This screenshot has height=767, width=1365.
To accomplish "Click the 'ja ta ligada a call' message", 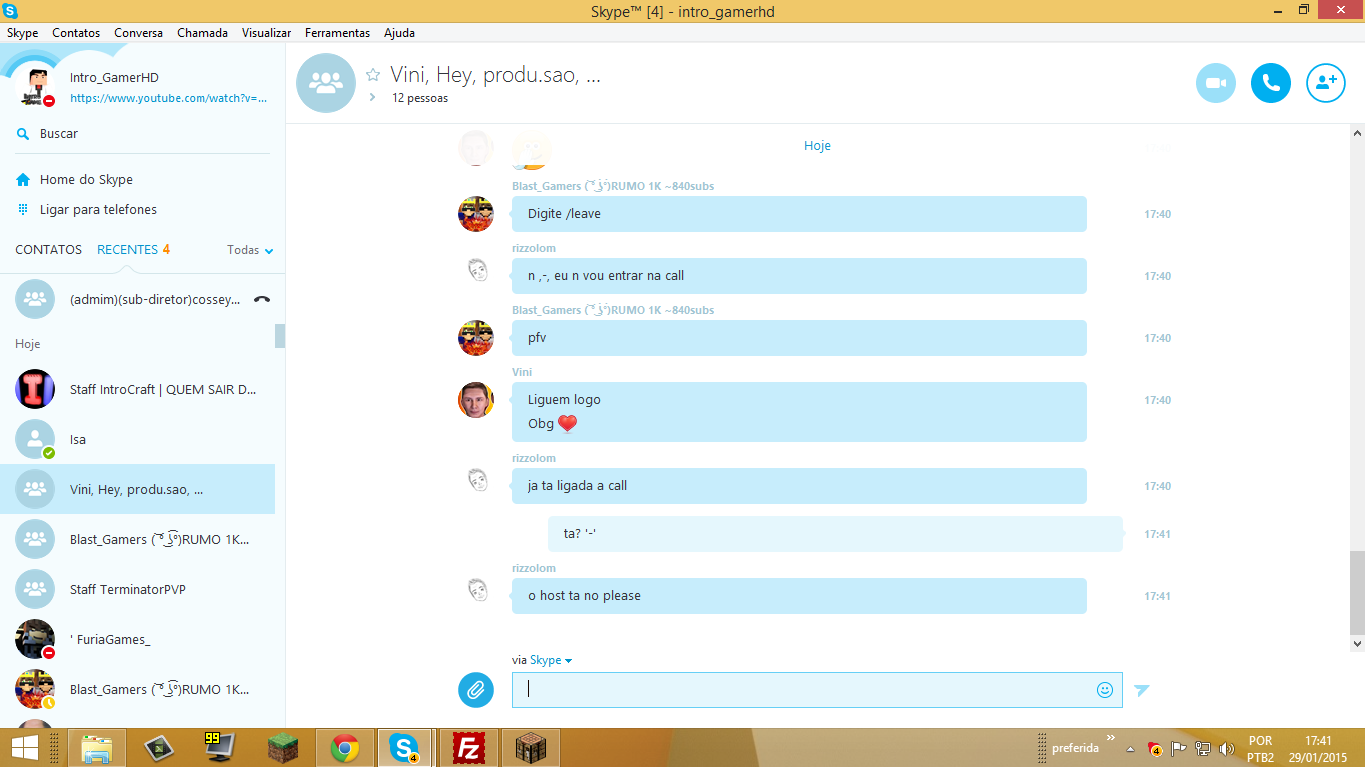I will [x=799, y=486].
